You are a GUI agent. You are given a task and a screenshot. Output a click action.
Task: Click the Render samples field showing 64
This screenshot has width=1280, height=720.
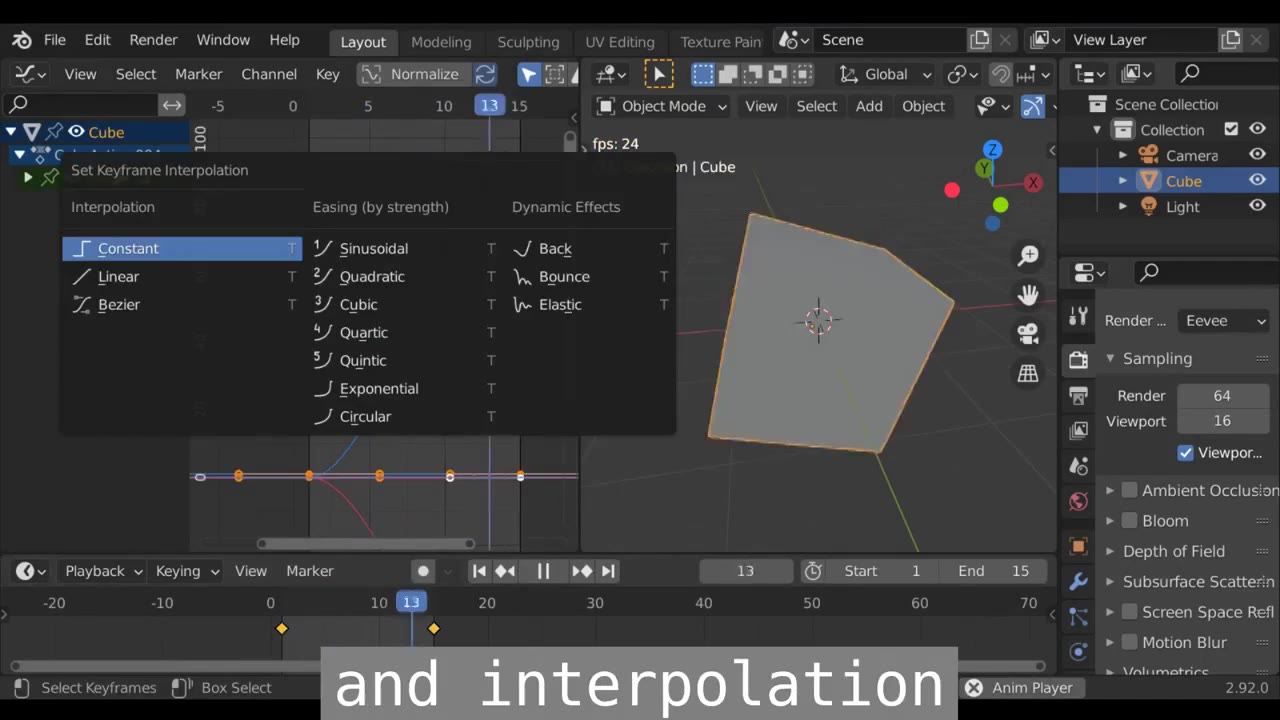tap(1222, 395)
